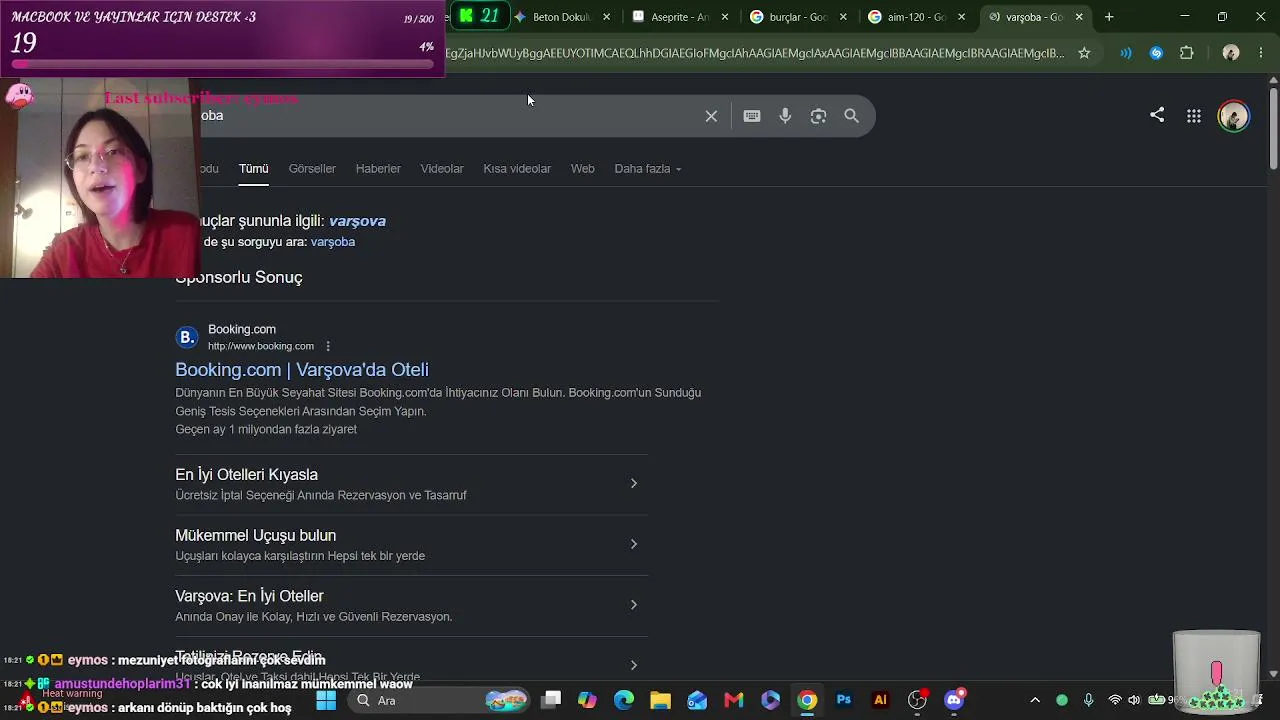The image size is (1280, 720).
Task: Clear the search box text
Action: (711, 116)
